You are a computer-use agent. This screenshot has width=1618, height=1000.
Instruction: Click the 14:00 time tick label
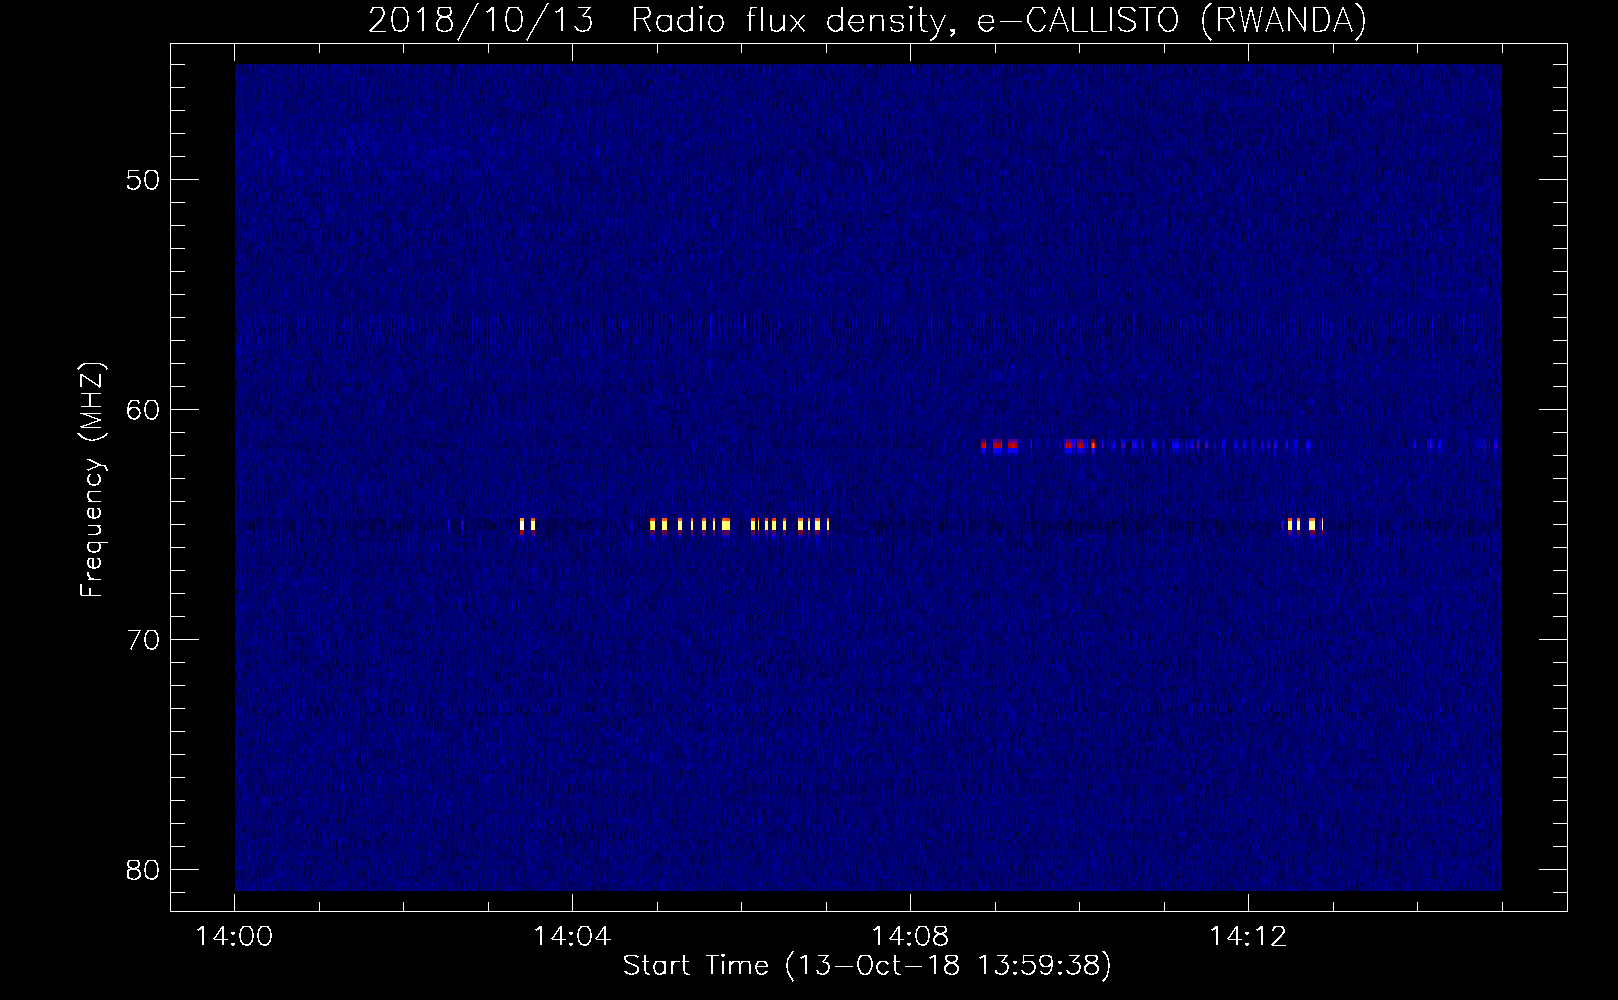point(234,937)
